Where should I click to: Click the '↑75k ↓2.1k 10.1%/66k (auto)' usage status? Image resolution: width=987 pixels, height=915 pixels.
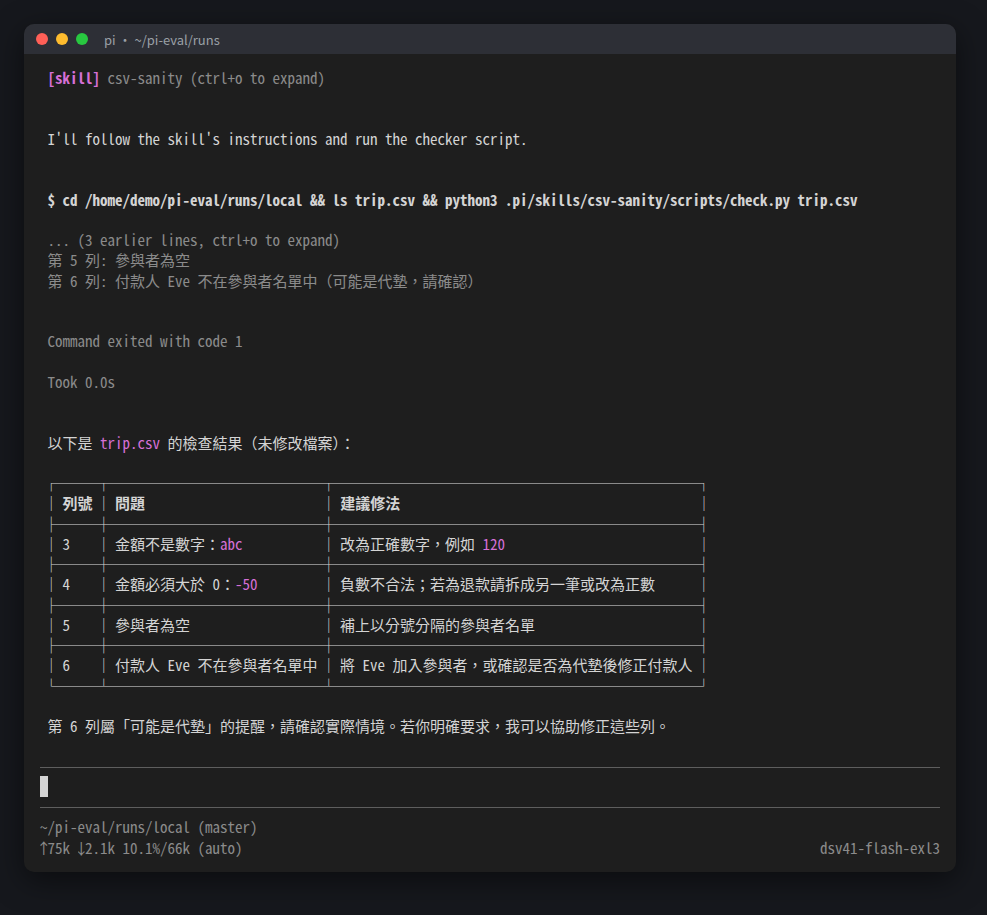pyautogui.click(x=140, y=849)
